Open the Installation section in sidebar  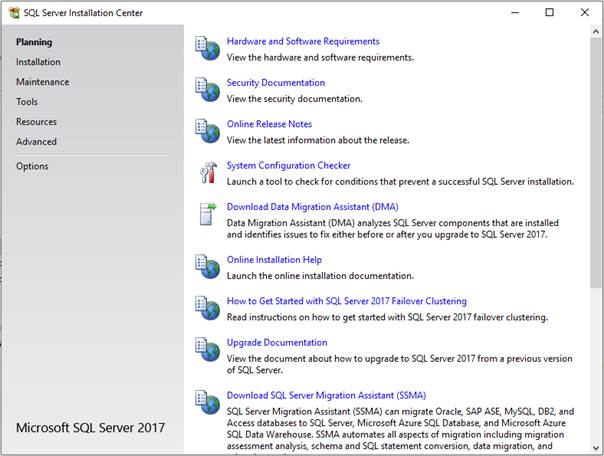pos(38,62)
